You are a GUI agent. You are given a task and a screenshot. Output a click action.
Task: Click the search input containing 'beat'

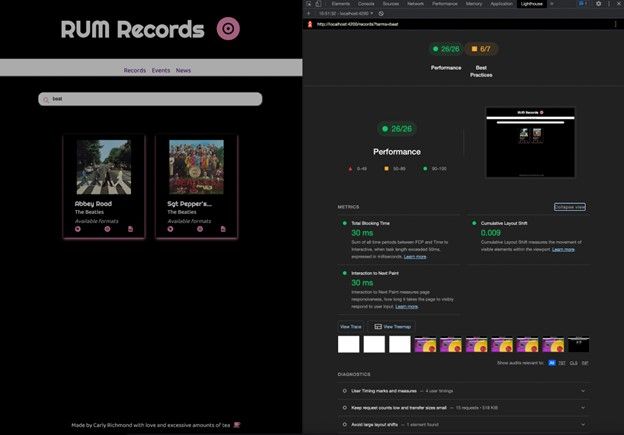[150, 99]
